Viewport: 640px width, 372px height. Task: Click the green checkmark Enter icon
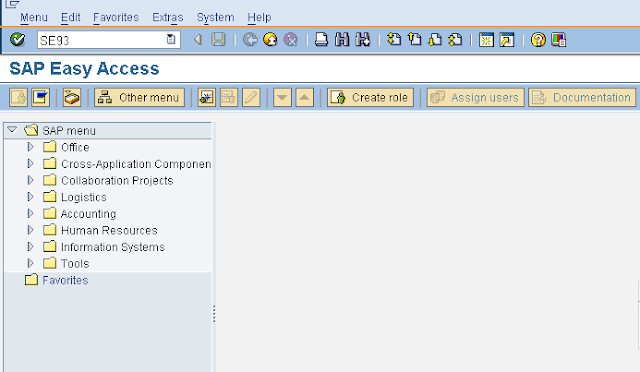click(17, 40)
